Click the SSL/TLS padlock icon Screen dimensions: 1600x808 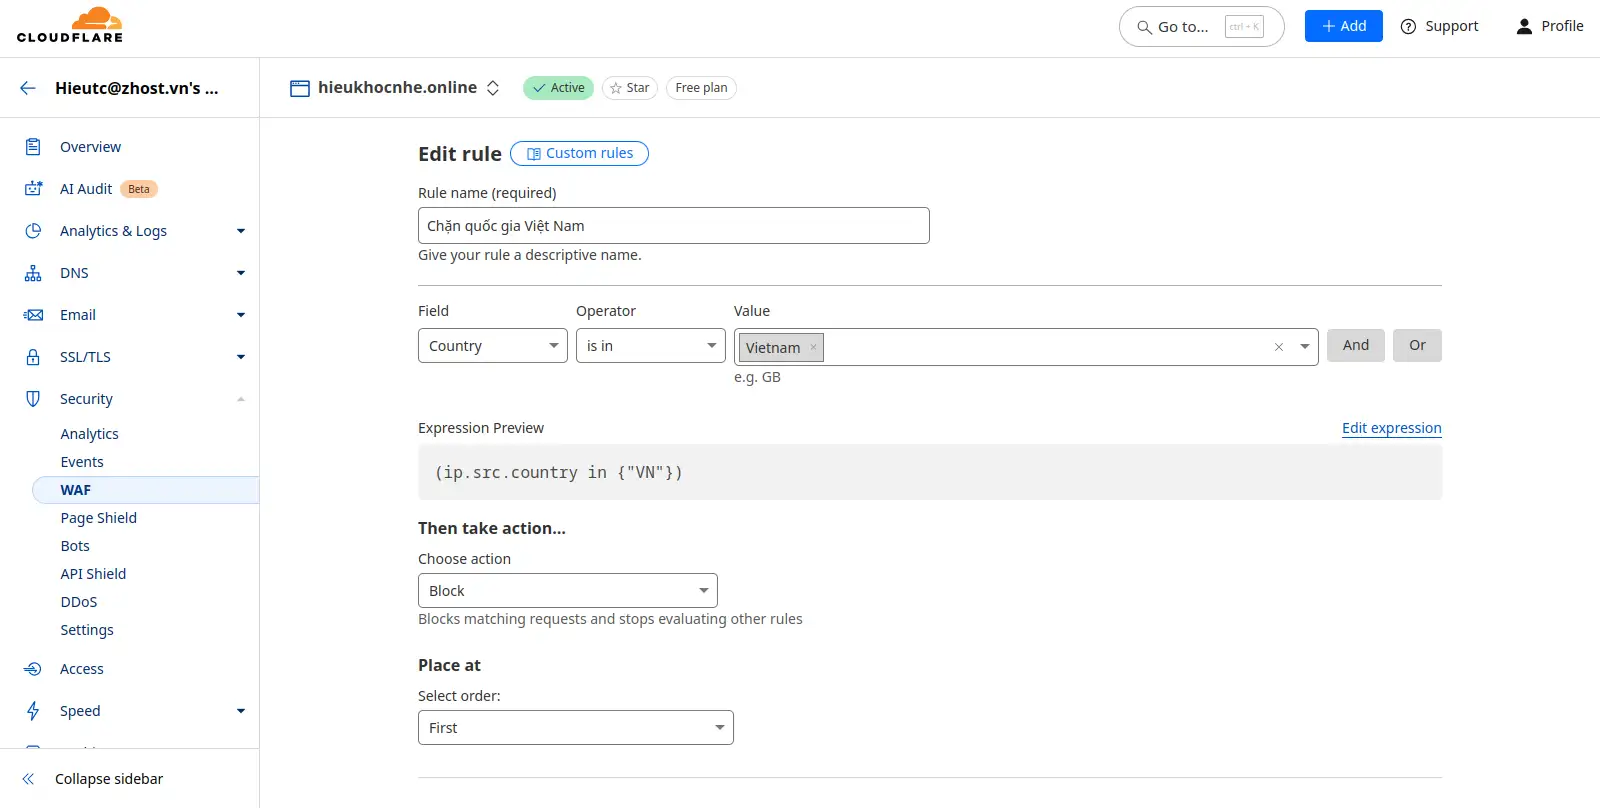33,357
